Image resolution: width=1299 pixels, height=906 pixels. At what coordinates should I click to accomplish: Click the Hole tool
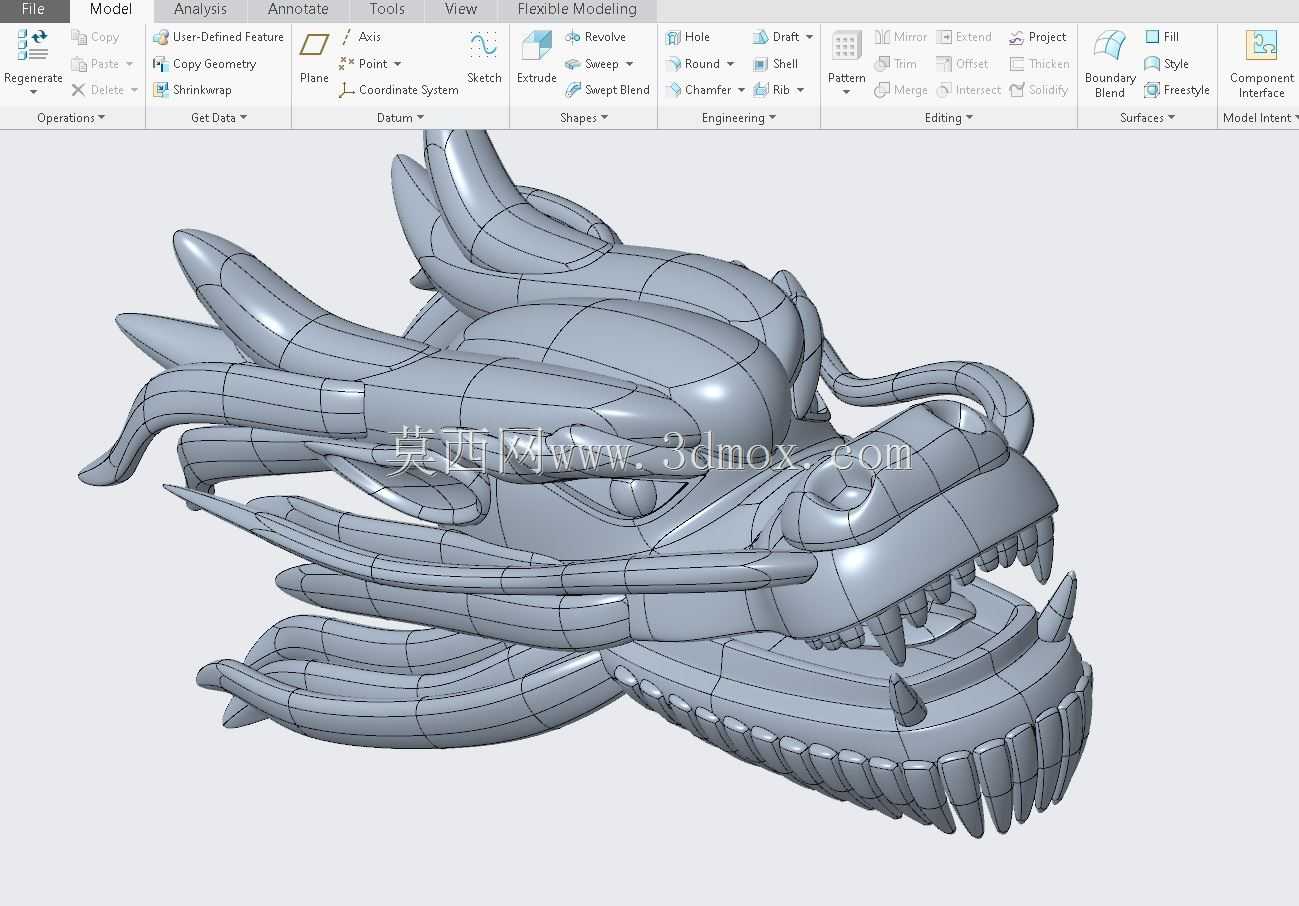pyautogui.click(x=688, y=37)
